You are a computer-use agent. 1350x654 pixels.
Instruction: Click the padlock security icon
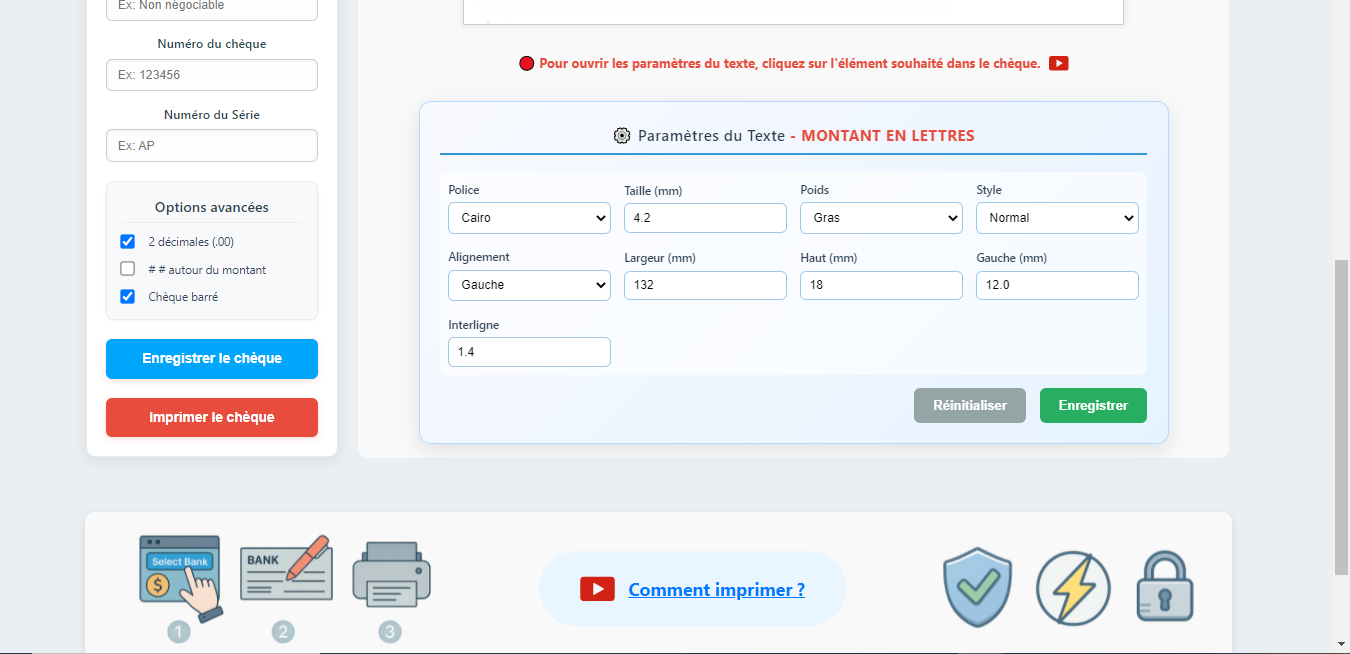coord(1165,588)
